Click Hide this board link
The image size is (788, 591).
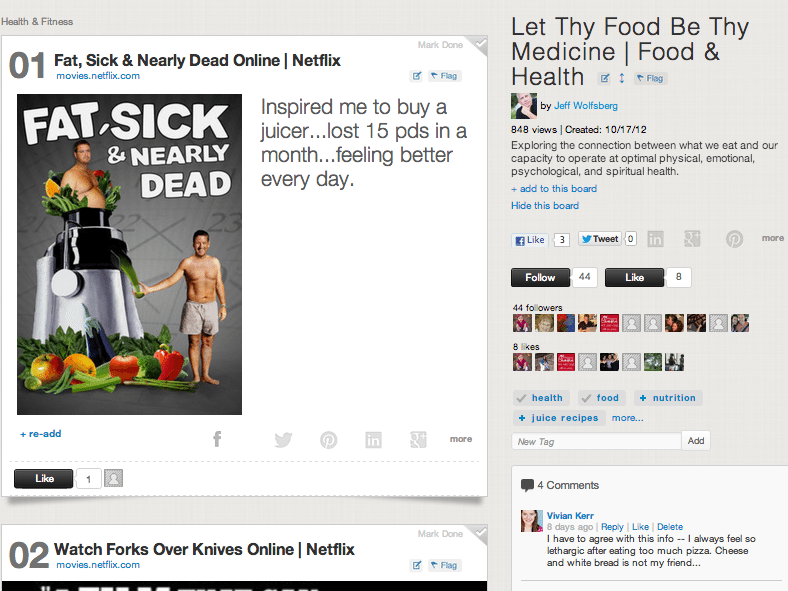point(545,206)
